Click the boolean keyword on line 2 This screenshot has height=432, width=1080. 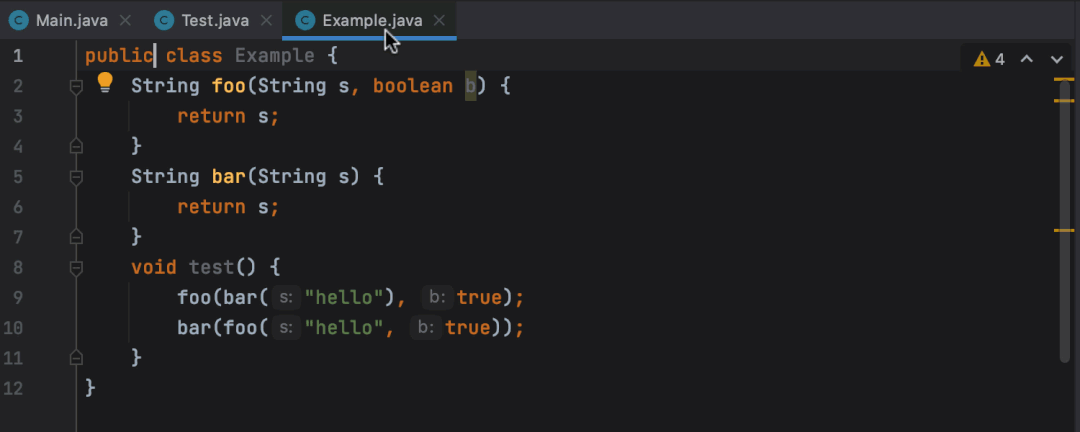click(413, 86)
